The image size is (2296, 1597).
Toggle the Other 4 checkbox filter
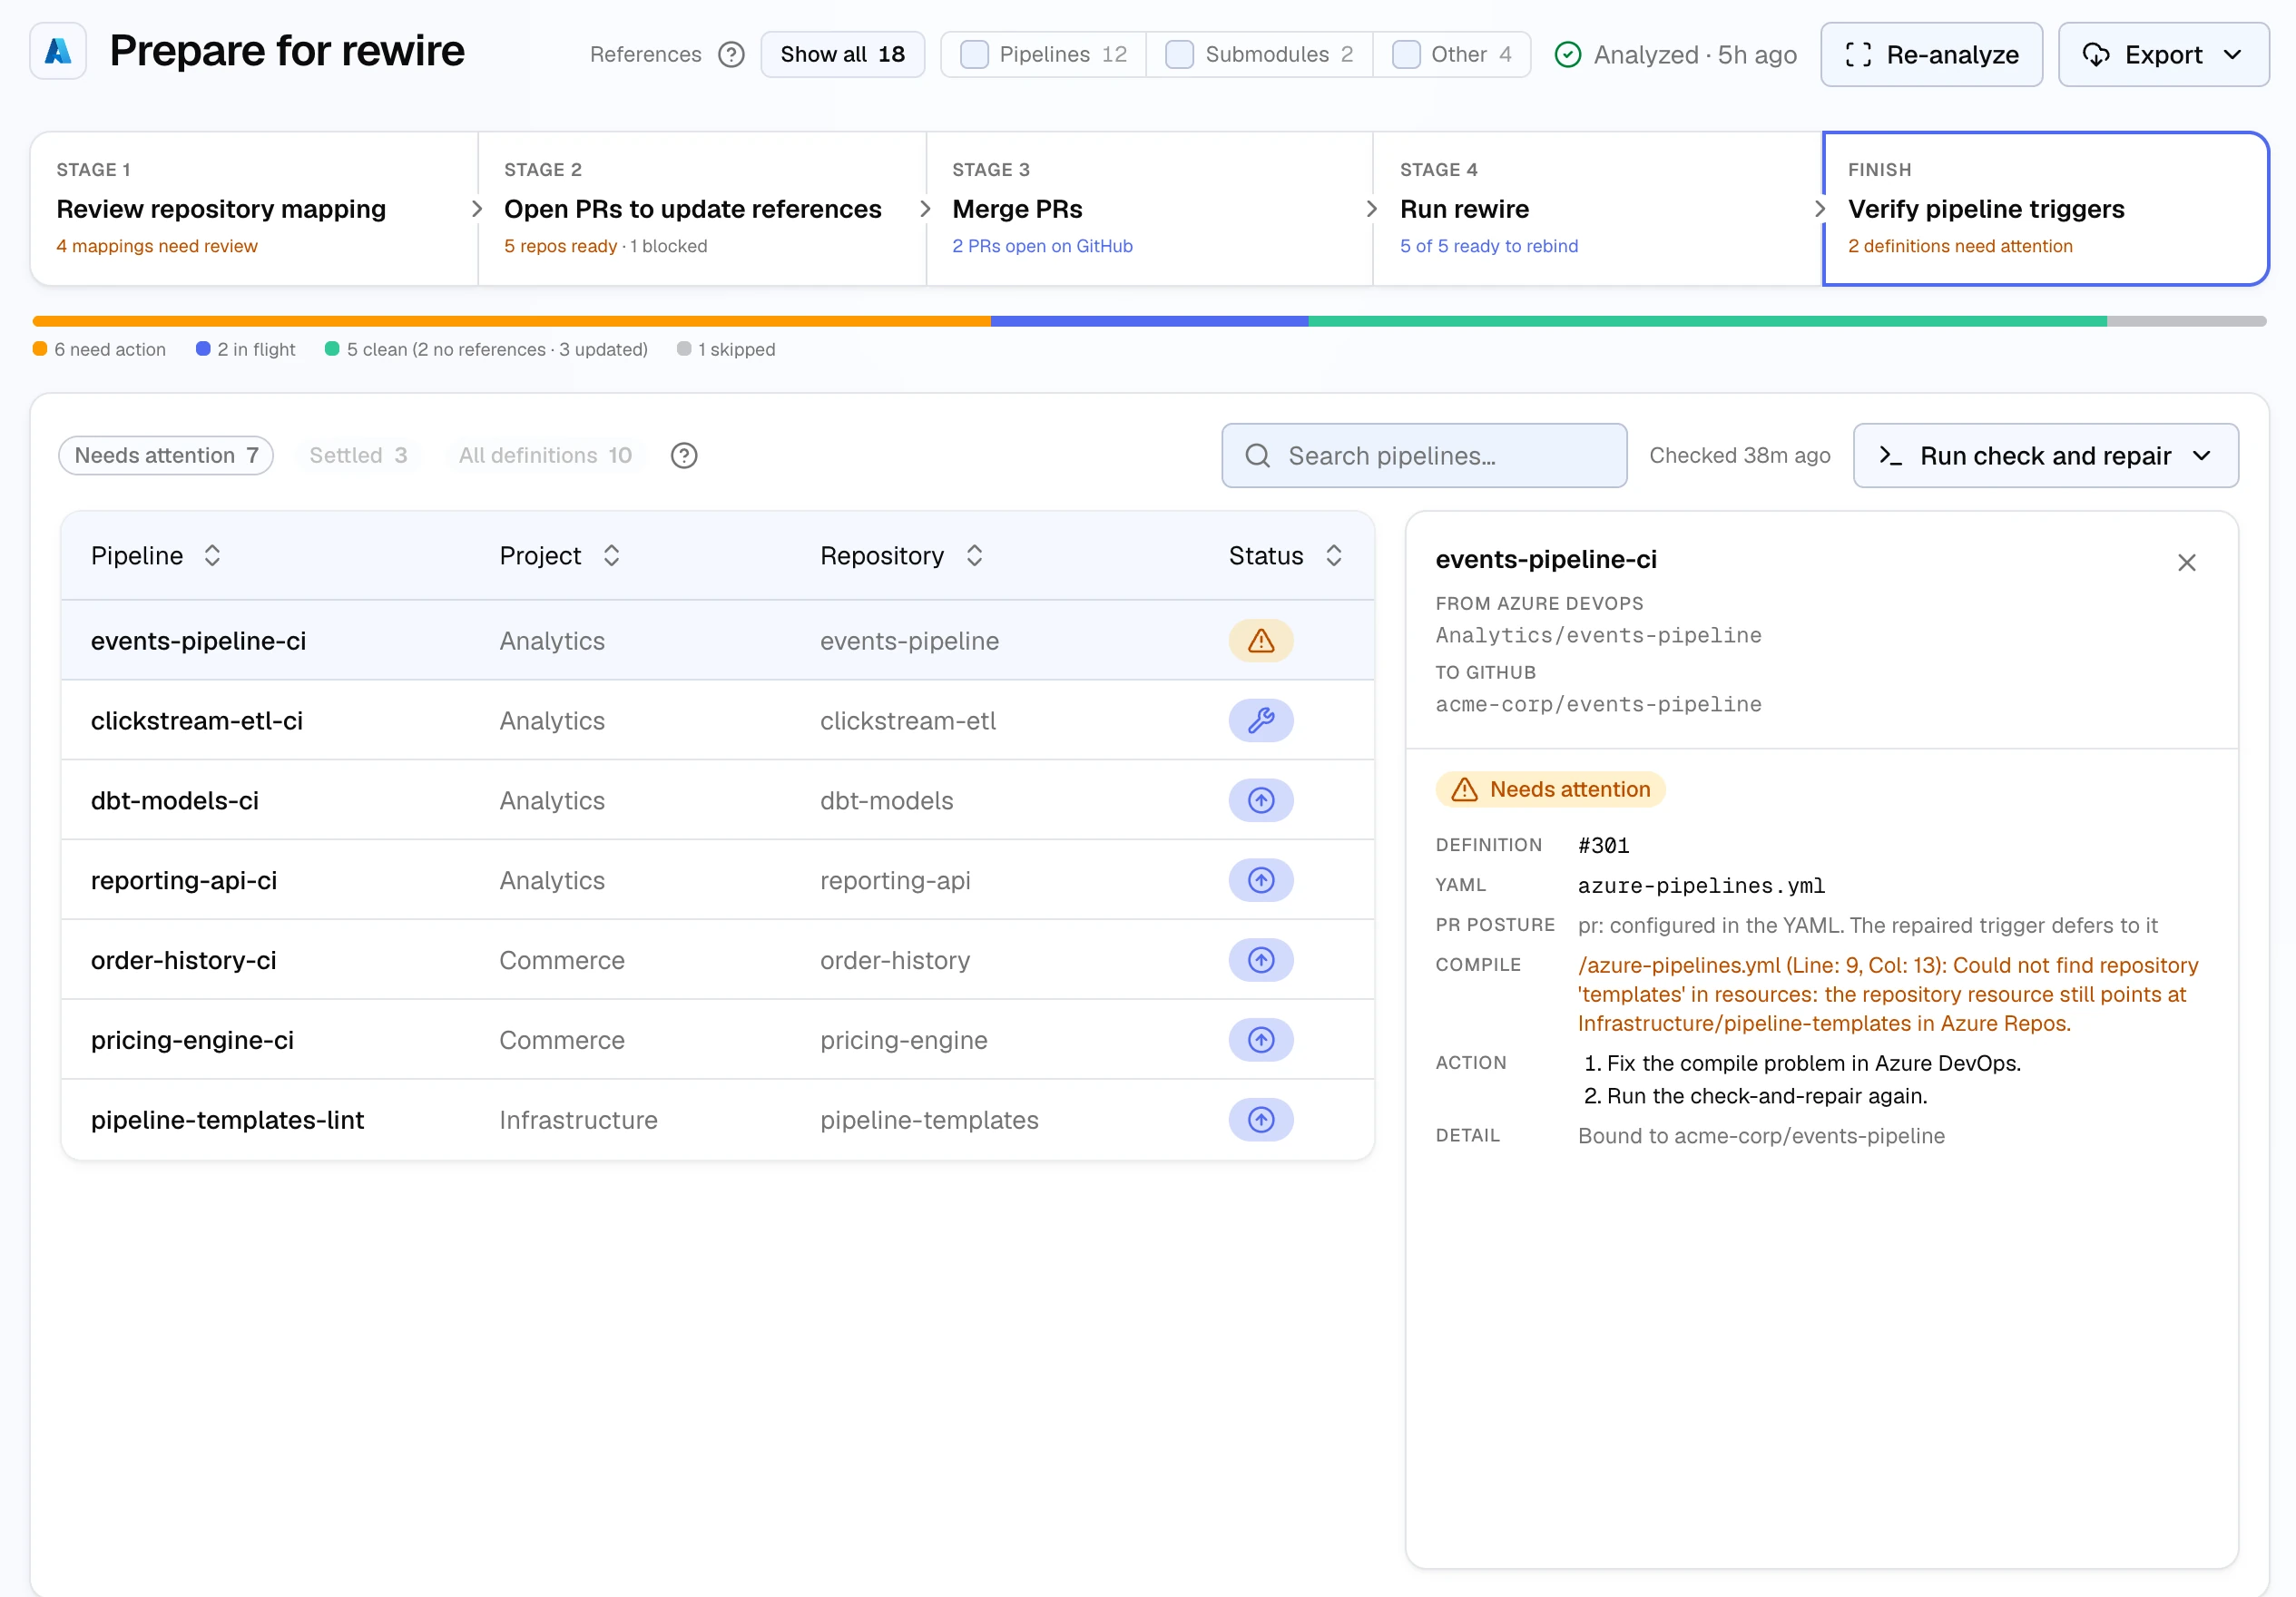click(x=1407, y=54)
